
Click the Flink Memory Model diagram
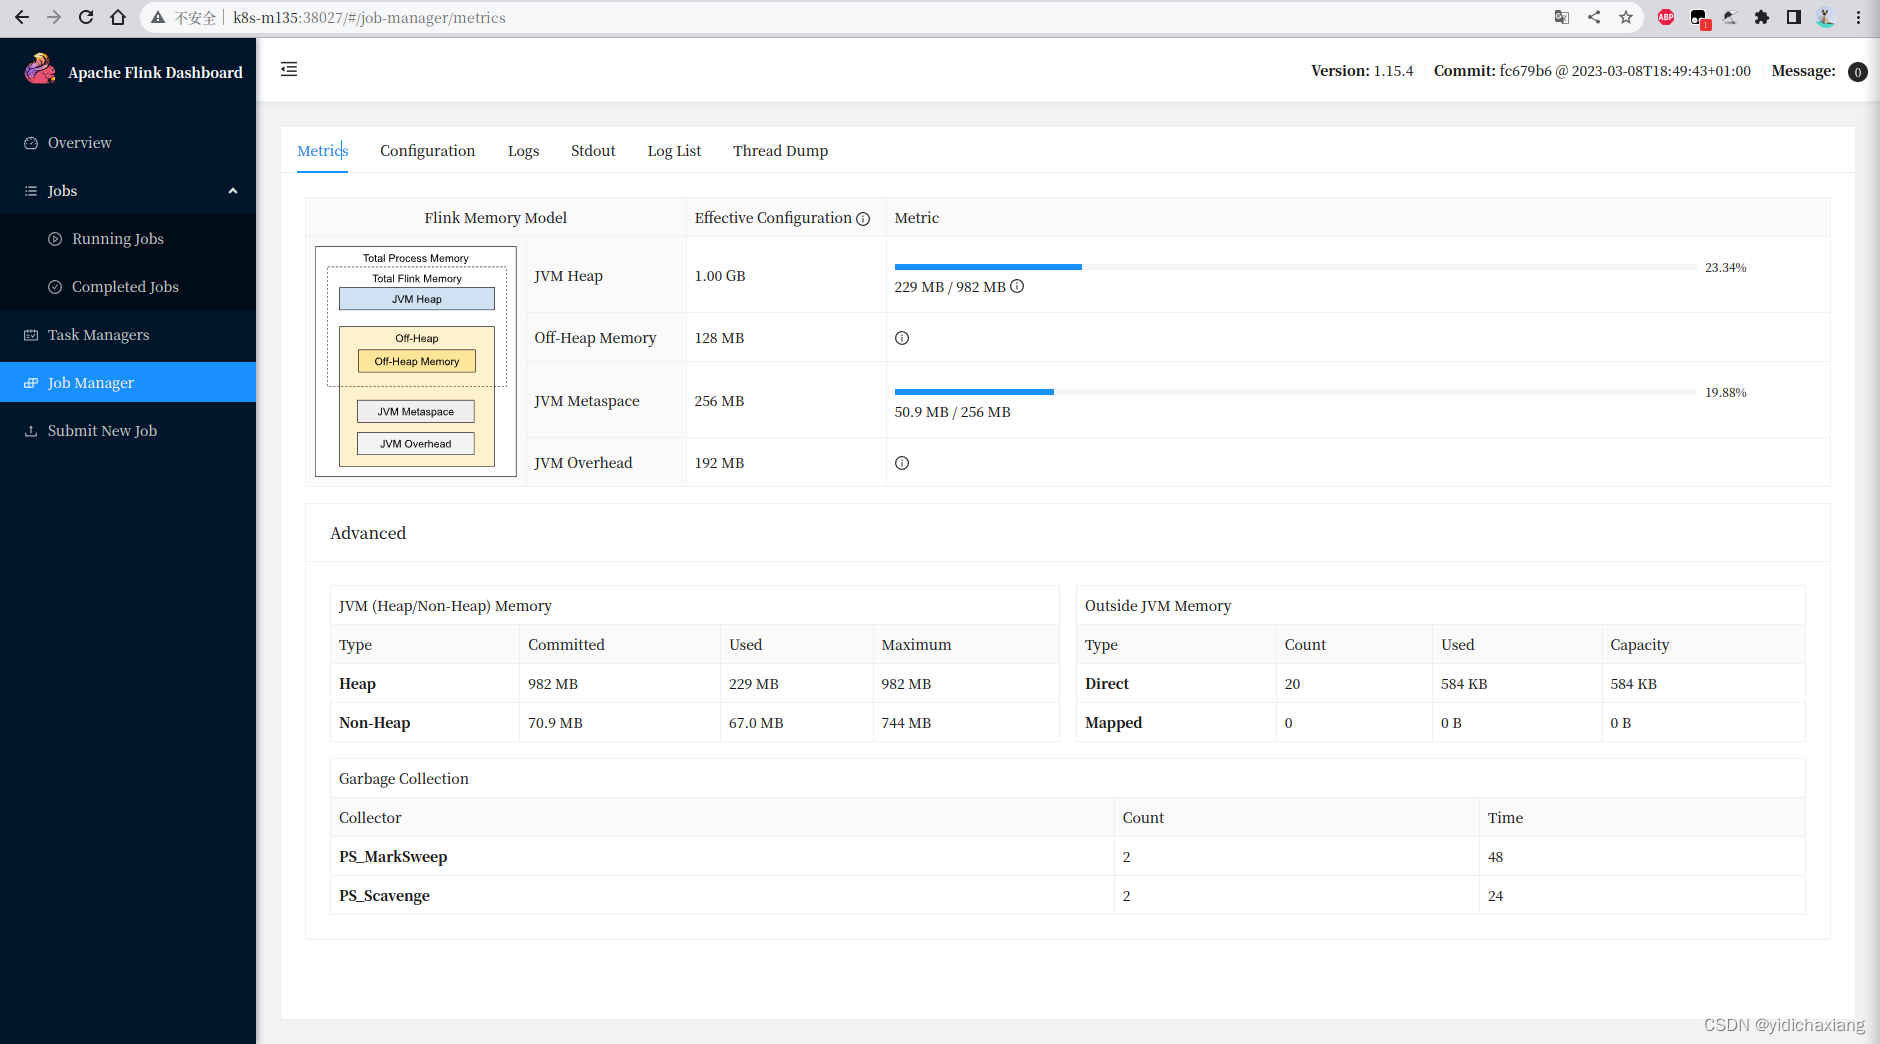click(416, 361)
